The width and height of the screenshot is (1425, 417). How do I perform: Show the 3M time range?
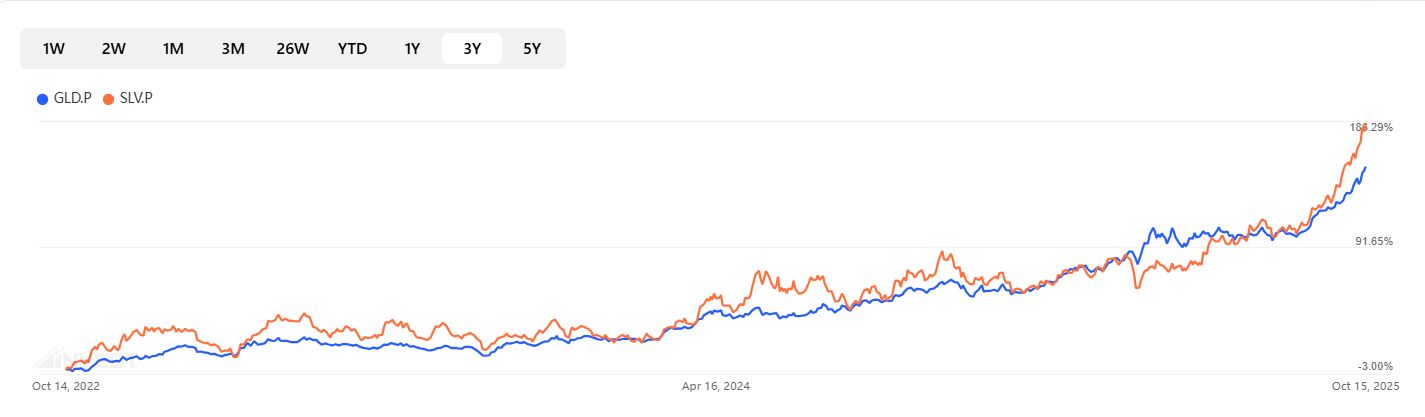point(233,49)
